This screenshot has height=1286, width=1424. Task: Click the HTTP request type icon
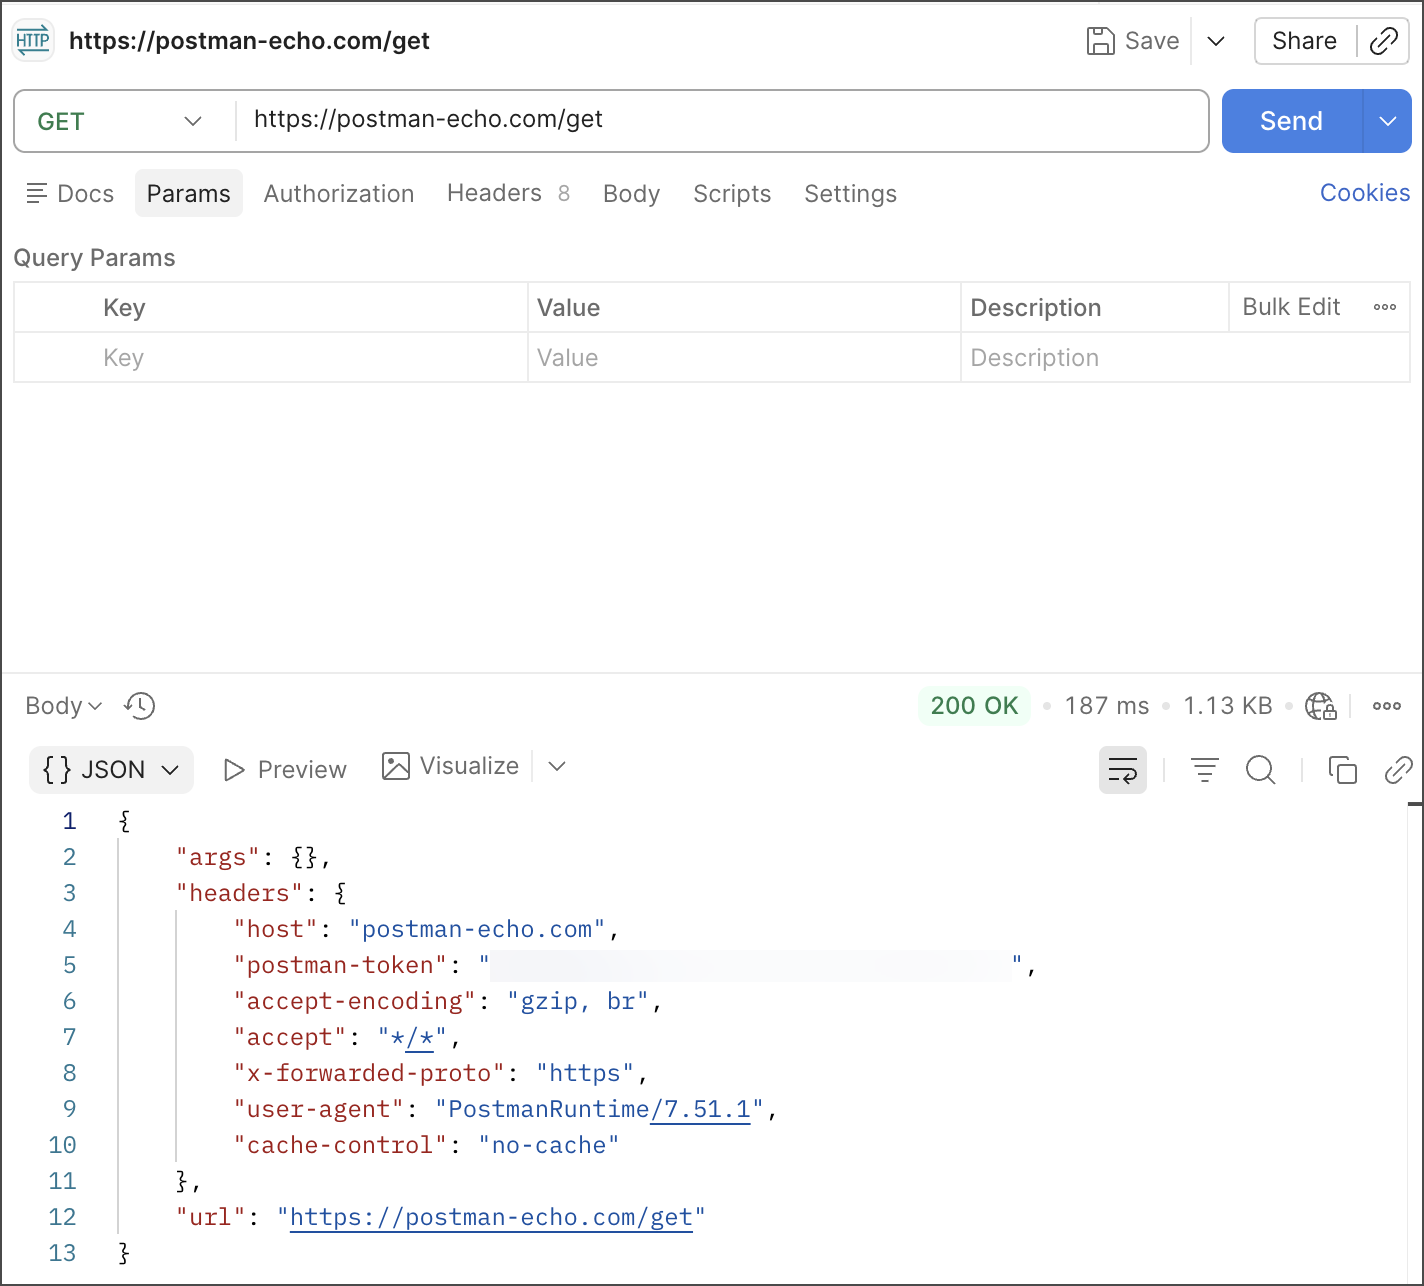33,41
